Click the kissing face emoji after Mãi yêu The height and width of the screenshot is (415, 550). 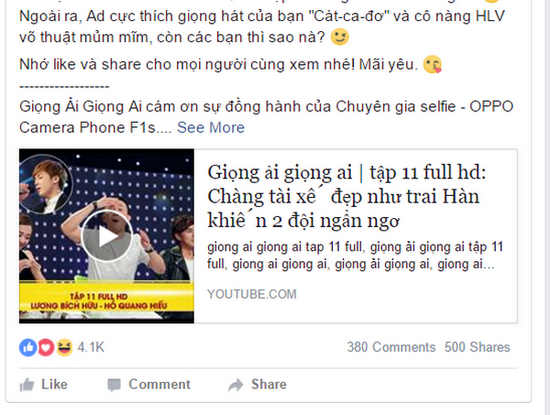(432, 64)
